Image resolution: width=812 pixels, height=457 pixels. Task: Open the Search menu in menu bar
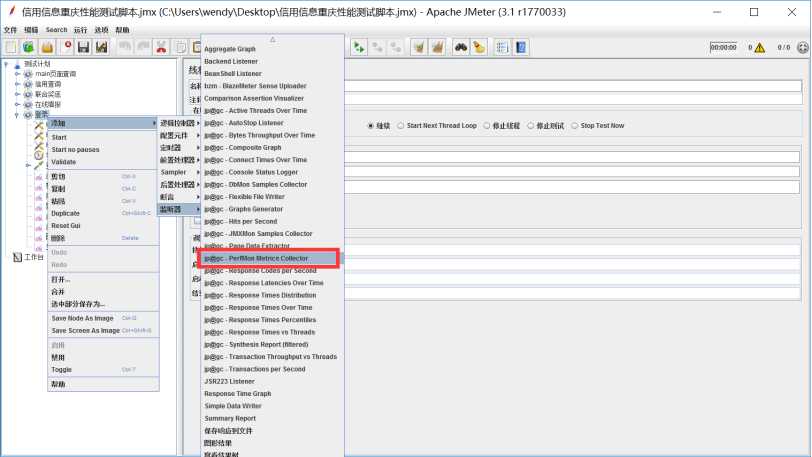[x=56, y=30]
